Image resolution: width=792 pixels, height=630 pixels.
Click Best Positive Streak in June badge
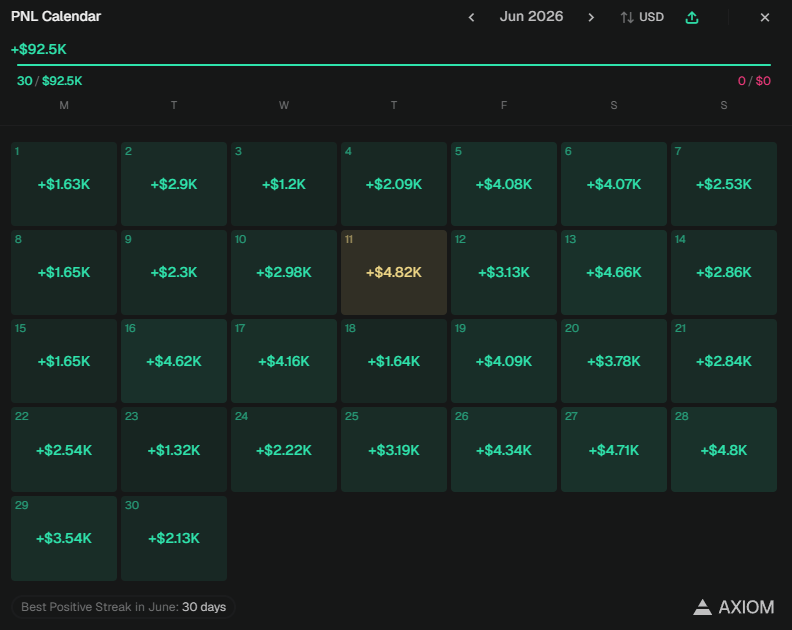point(123,607)
